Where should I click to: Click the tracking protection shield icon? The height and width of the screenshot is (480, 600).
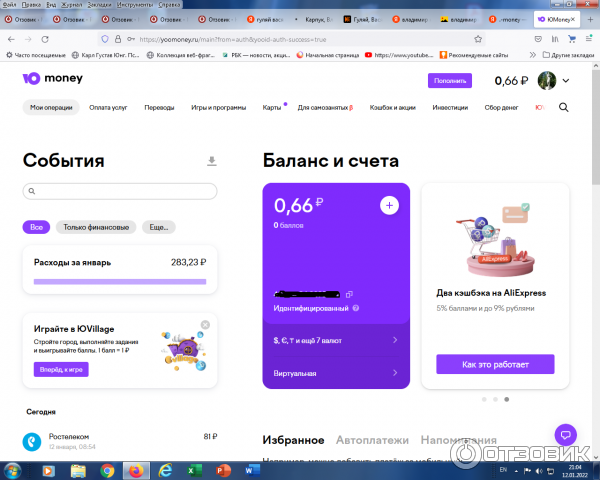105,39
